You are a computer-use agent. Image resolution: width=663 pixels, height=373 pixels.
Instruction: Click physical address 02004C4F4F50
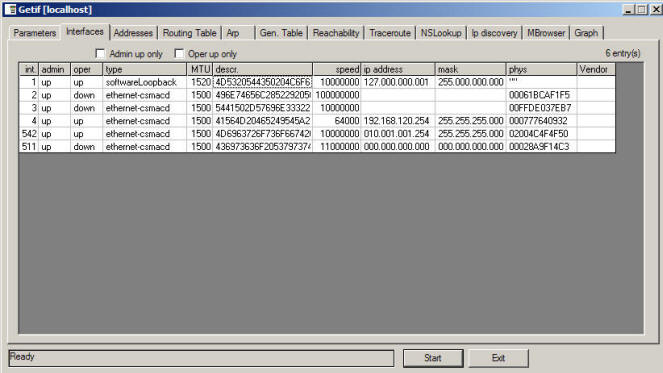coord(541,134)
